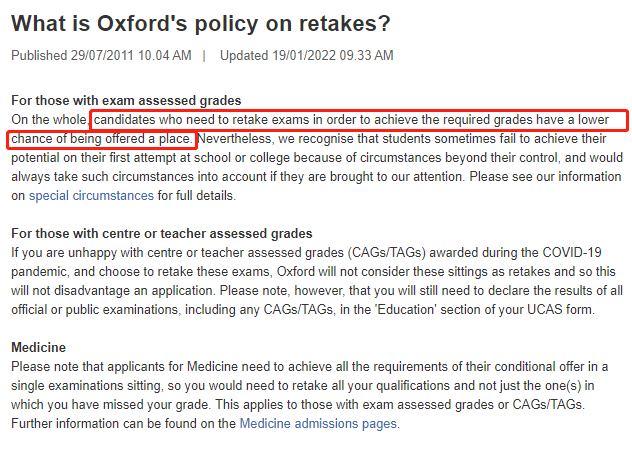Open the Medicine admissions pages link
Viewport: 632px width, 450px height.
click(x=318, y=423)
